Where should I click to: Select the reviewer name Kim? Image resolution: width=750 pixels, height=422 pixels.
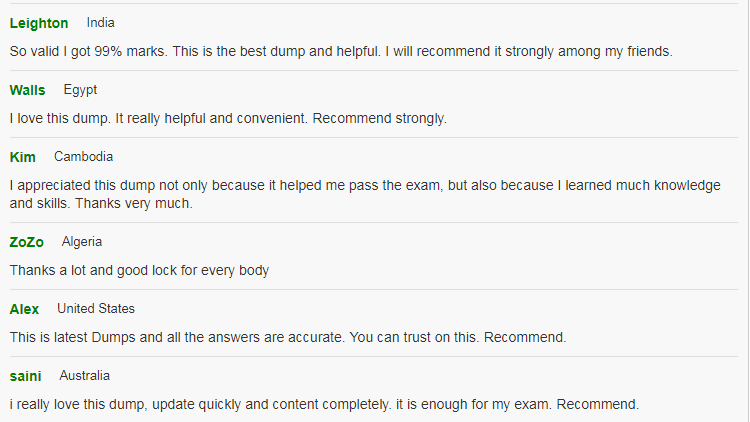(x=22, y=157)
